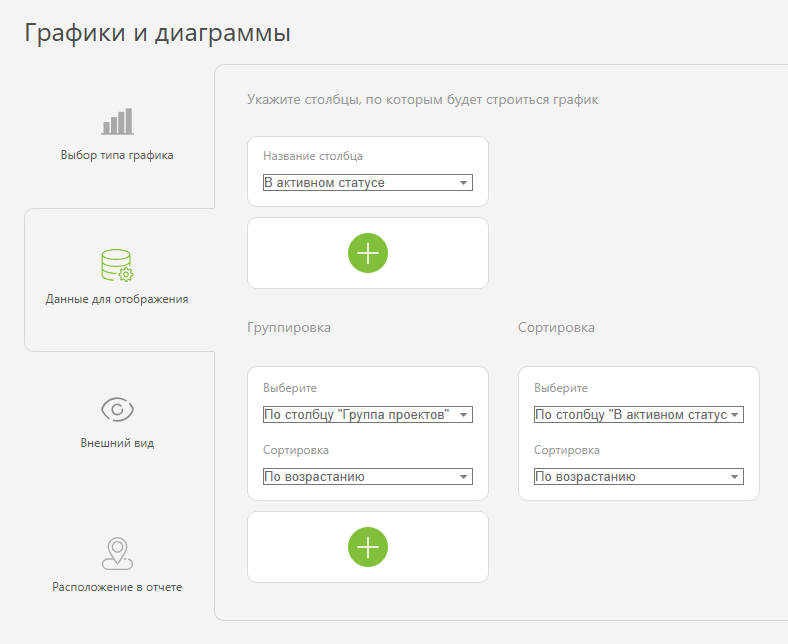The width and height of the screenshot is (788, 644).
Task: Click the "Группировка" section heading
Action: click(289, 327)
